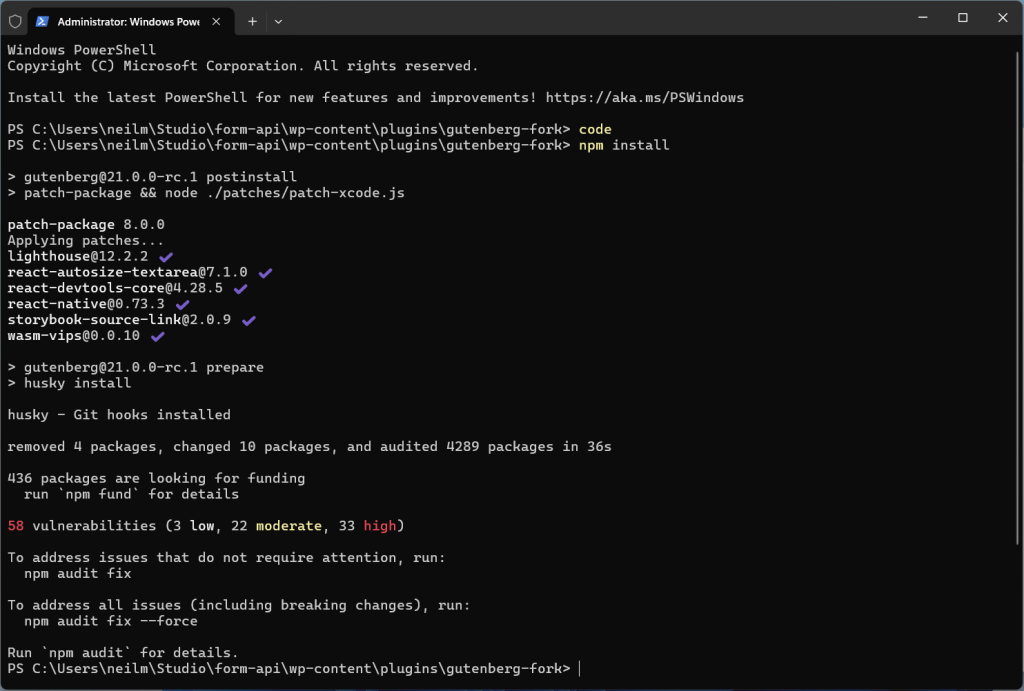The image size is (1024, 691).
Task: Click the red 58 vulnerabilities count
Action: pyautogui.click(x=15, y=526)
